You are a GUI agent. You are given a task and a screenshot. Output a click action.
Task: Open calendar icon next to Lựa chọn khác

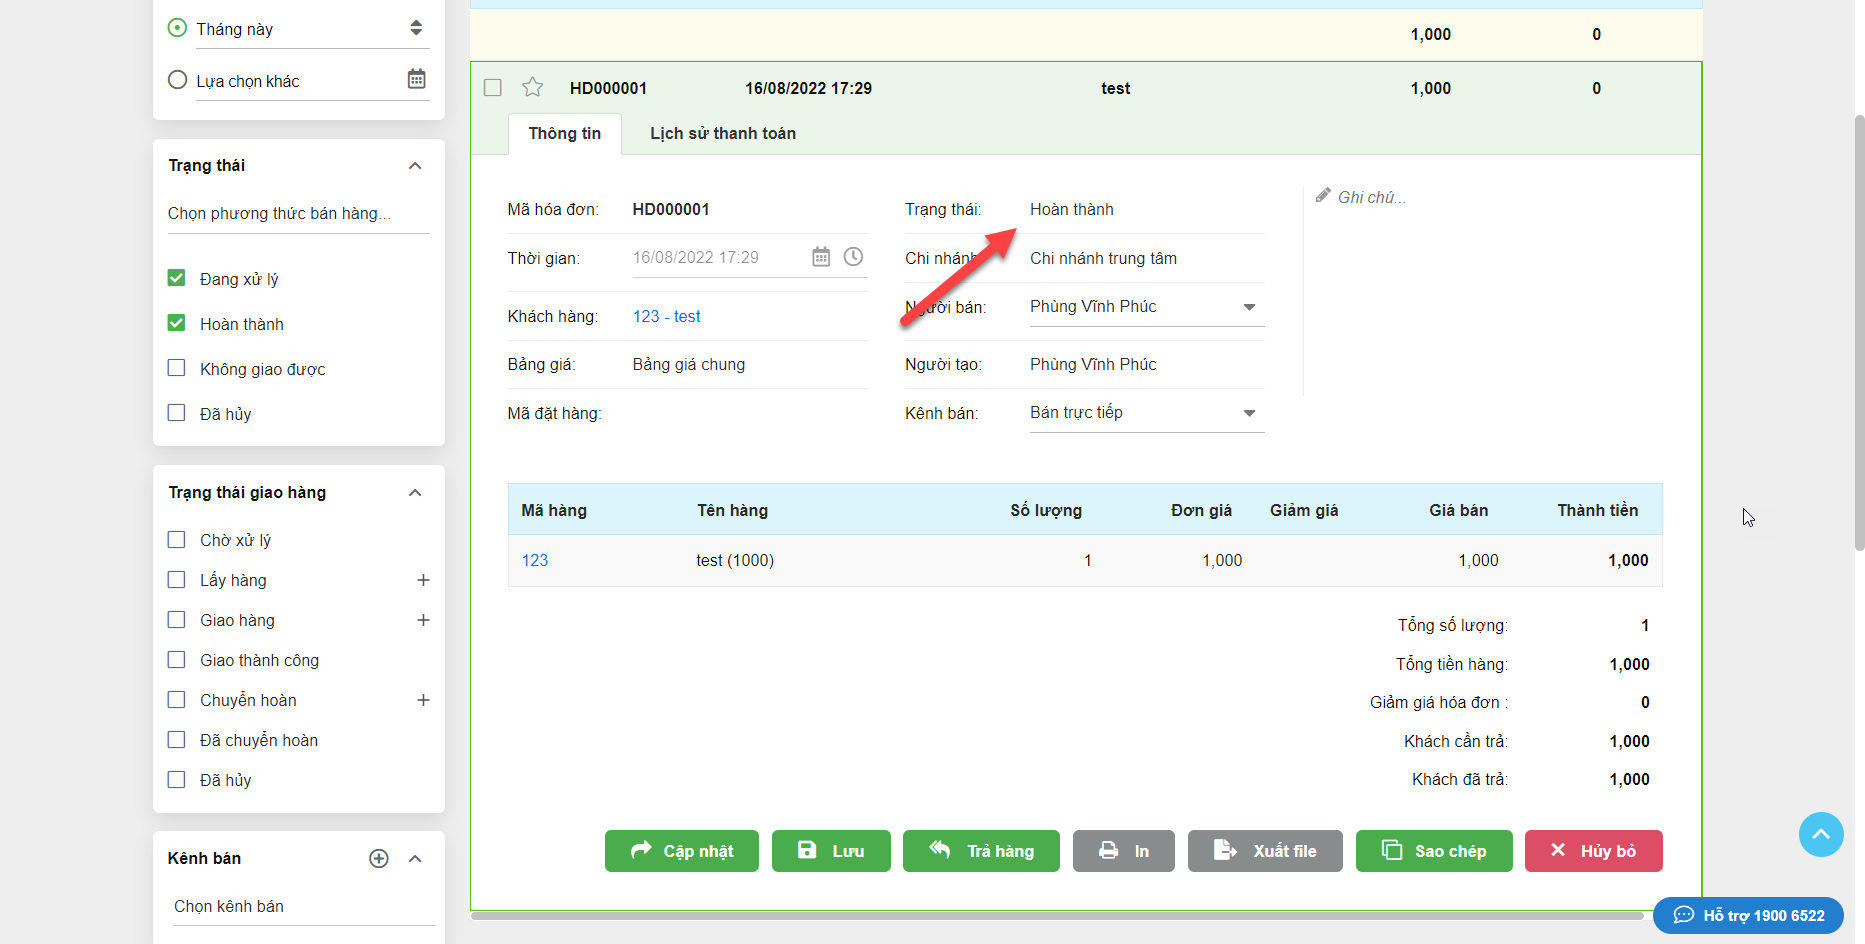(x=416, y=79)
